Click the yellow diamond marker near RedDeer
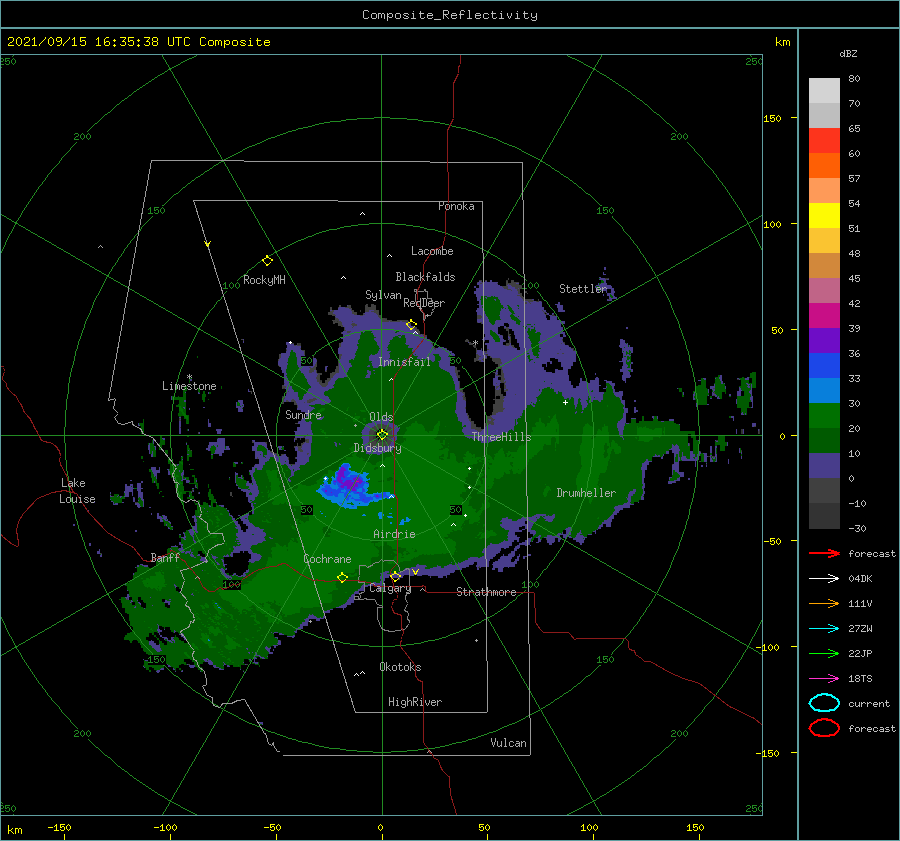This screenshot has height=841, width=900. [411, 325]
